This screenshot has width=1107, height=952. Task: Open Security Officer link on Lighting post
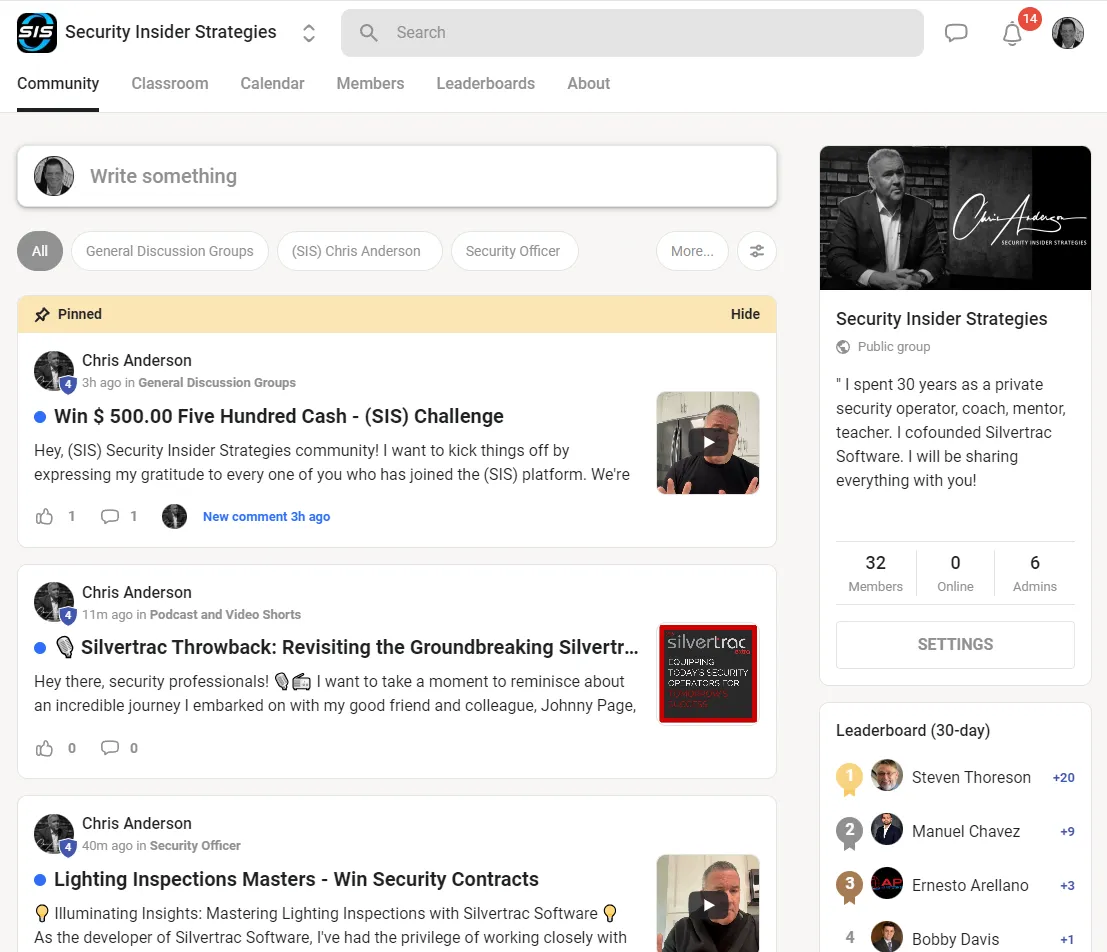coord(195,845)
